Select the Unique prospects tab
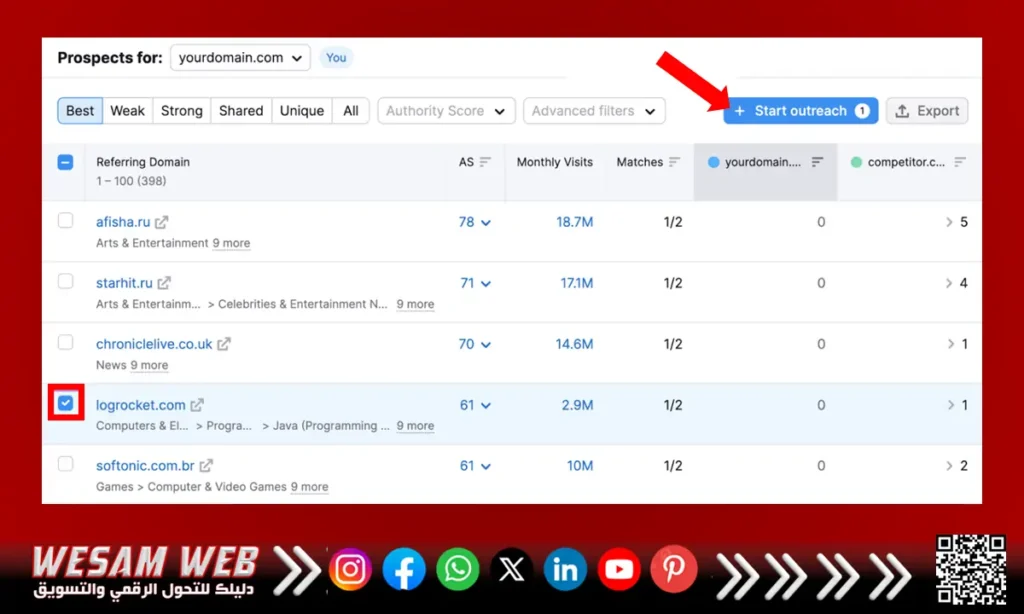This screenshot has height=614, width=1024. coord(301,111)
